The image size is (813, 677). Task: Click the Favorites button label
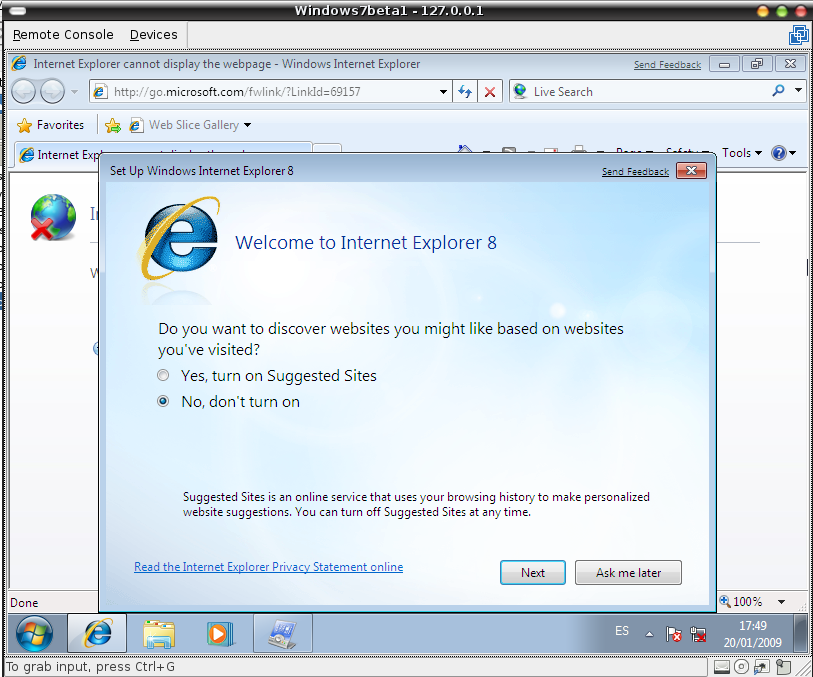[60, 125]
